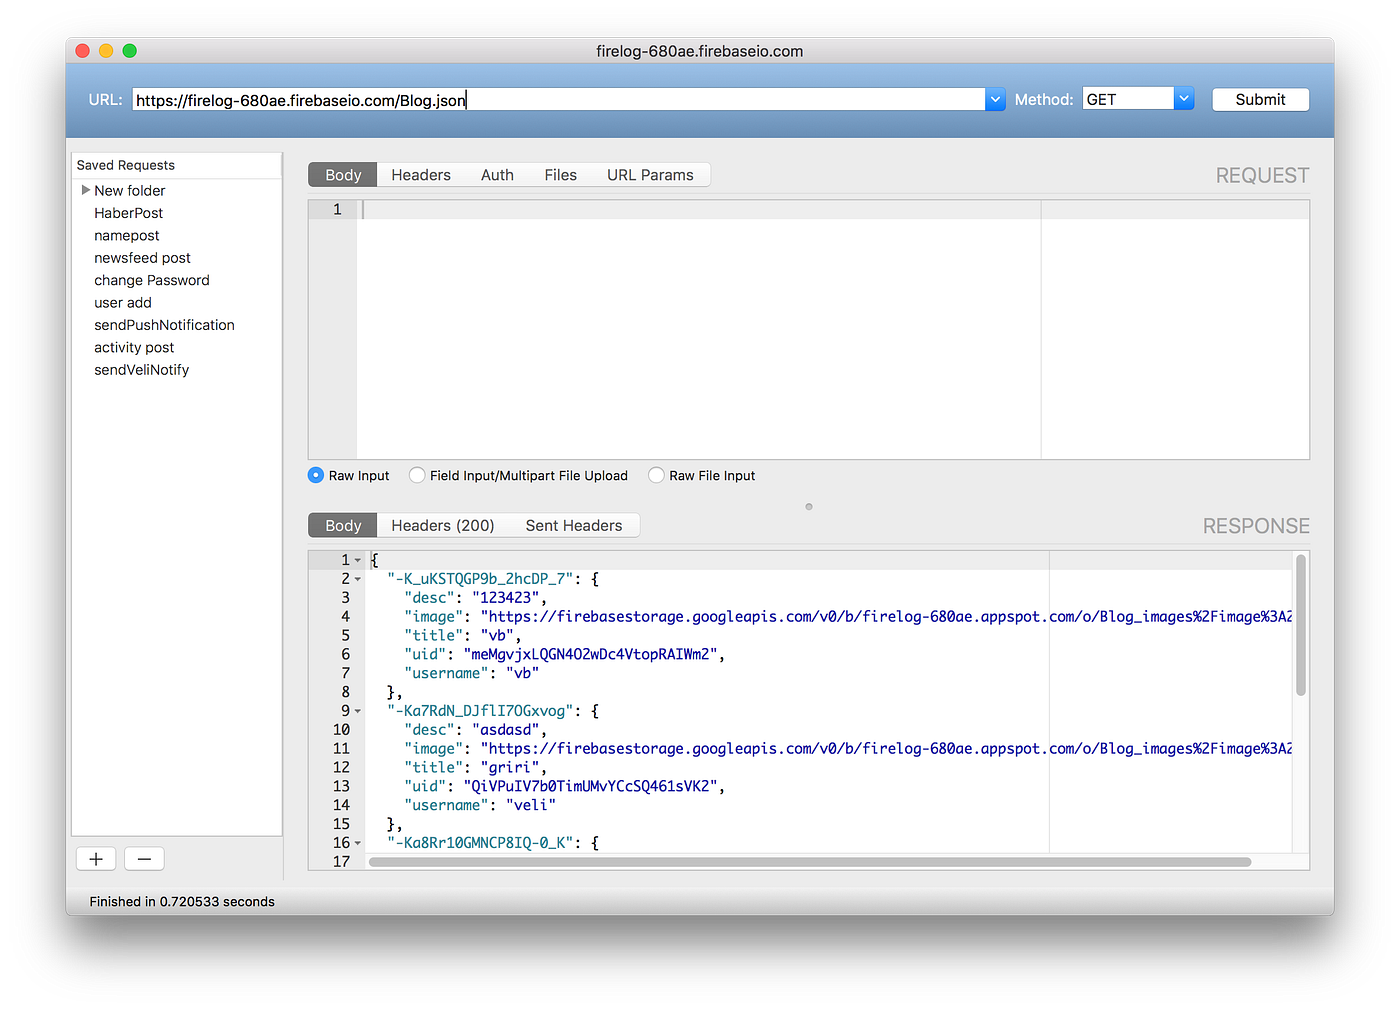The image size is (1400, 1010).
Task: Click the "-K_uKSTQGP9b_2hcDP_7" key in response
Action: [x=479, y=579]
